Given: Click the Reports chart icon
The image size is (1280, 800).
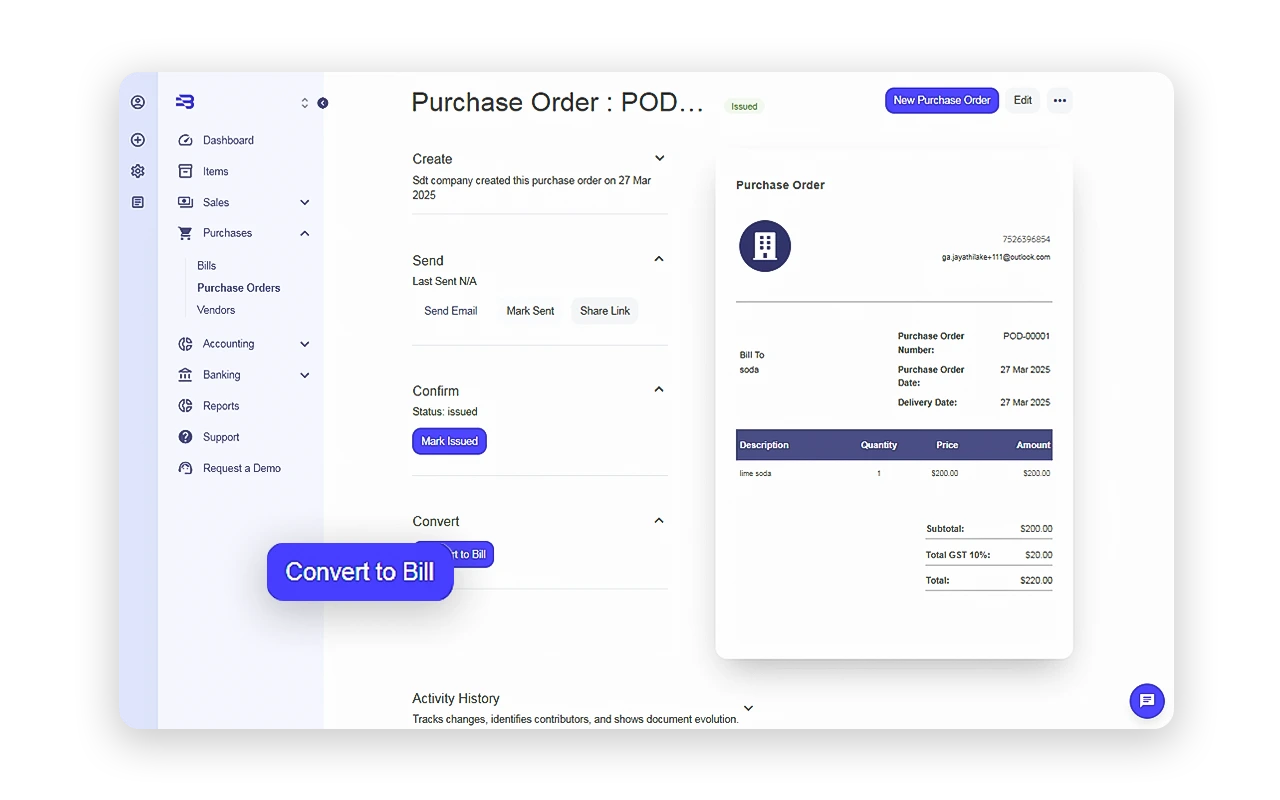Looking at the screenshot, I should tap(185, 406).
